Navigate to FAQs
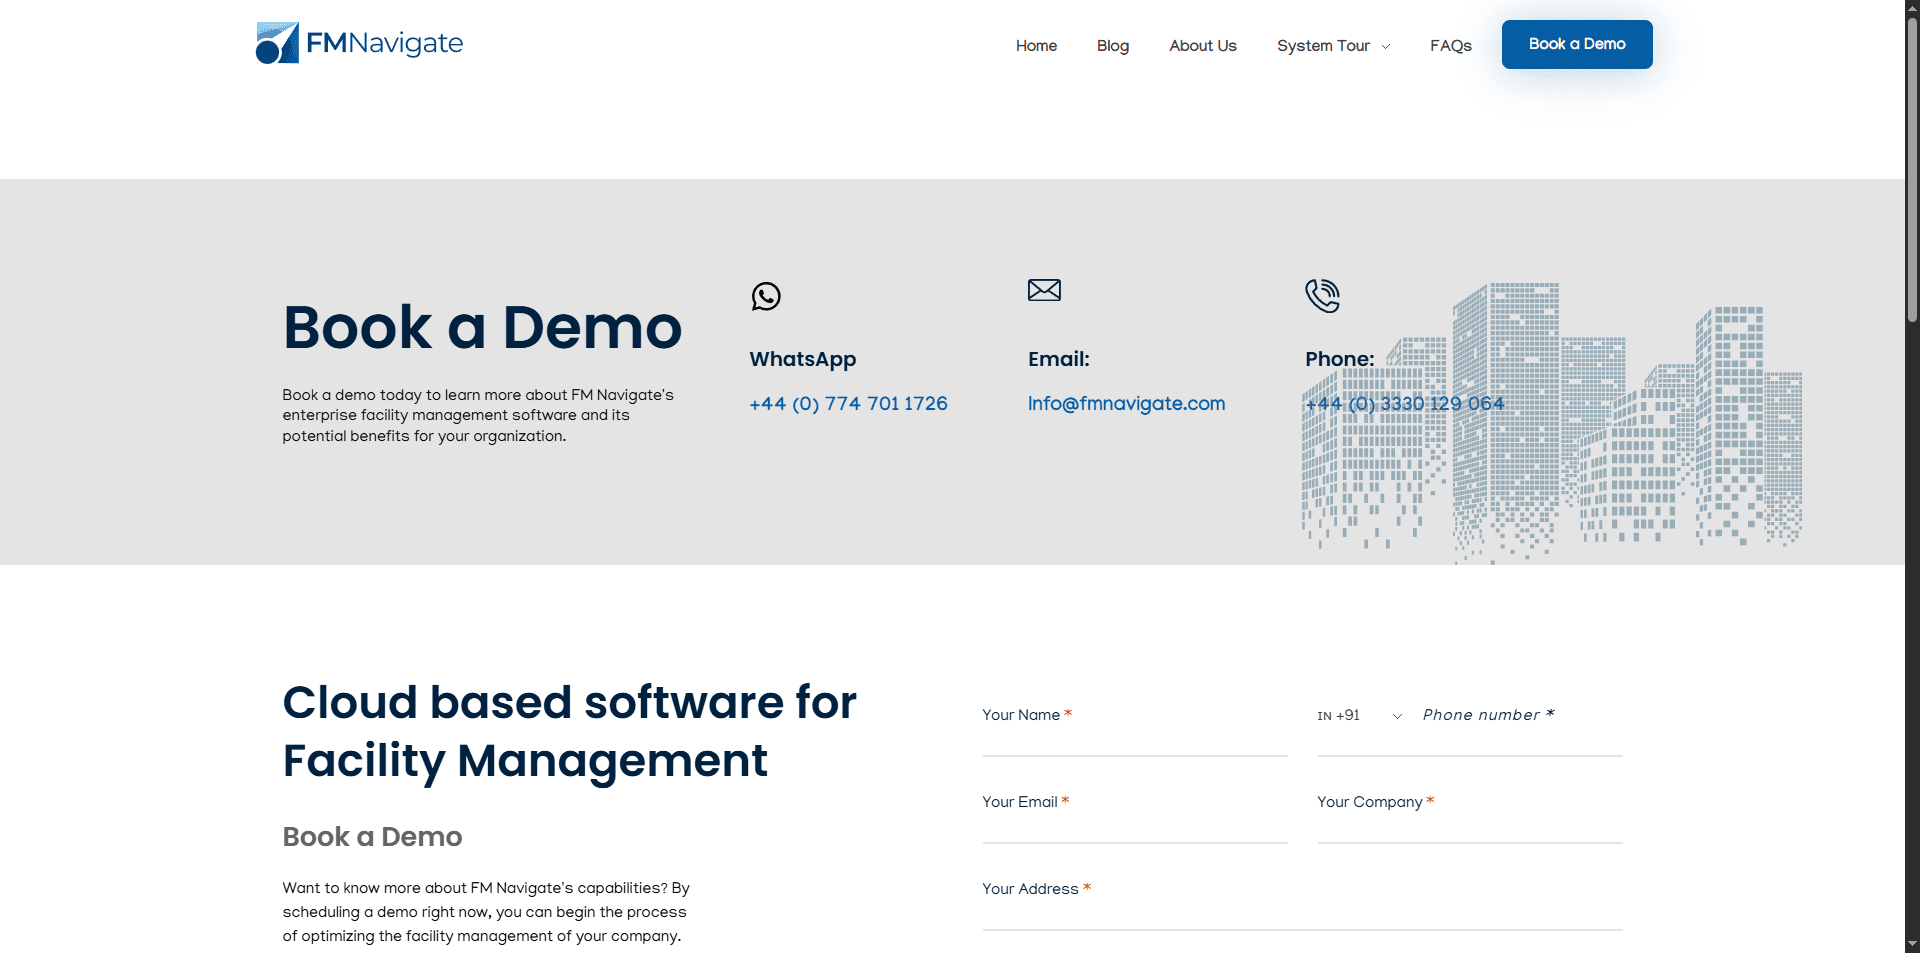1920x953 pixels. (1450, 46)
